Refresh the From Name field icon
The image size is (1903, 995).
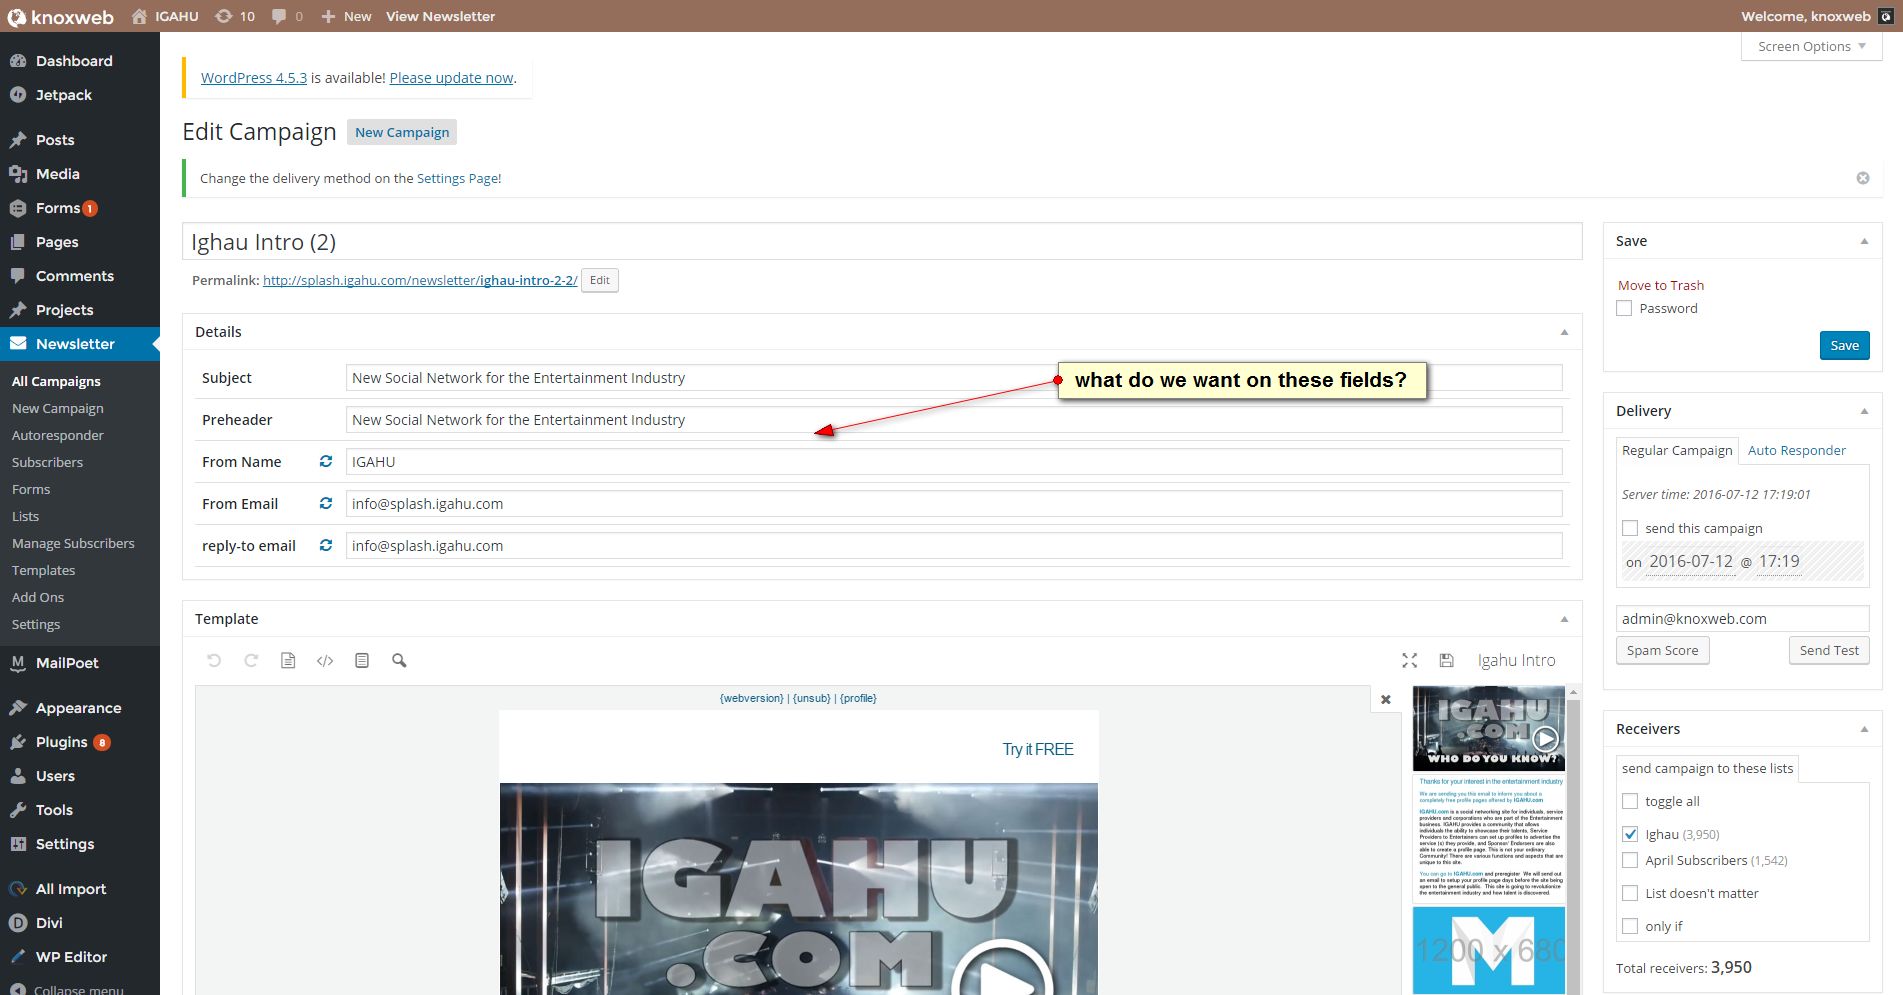(326, 461)
